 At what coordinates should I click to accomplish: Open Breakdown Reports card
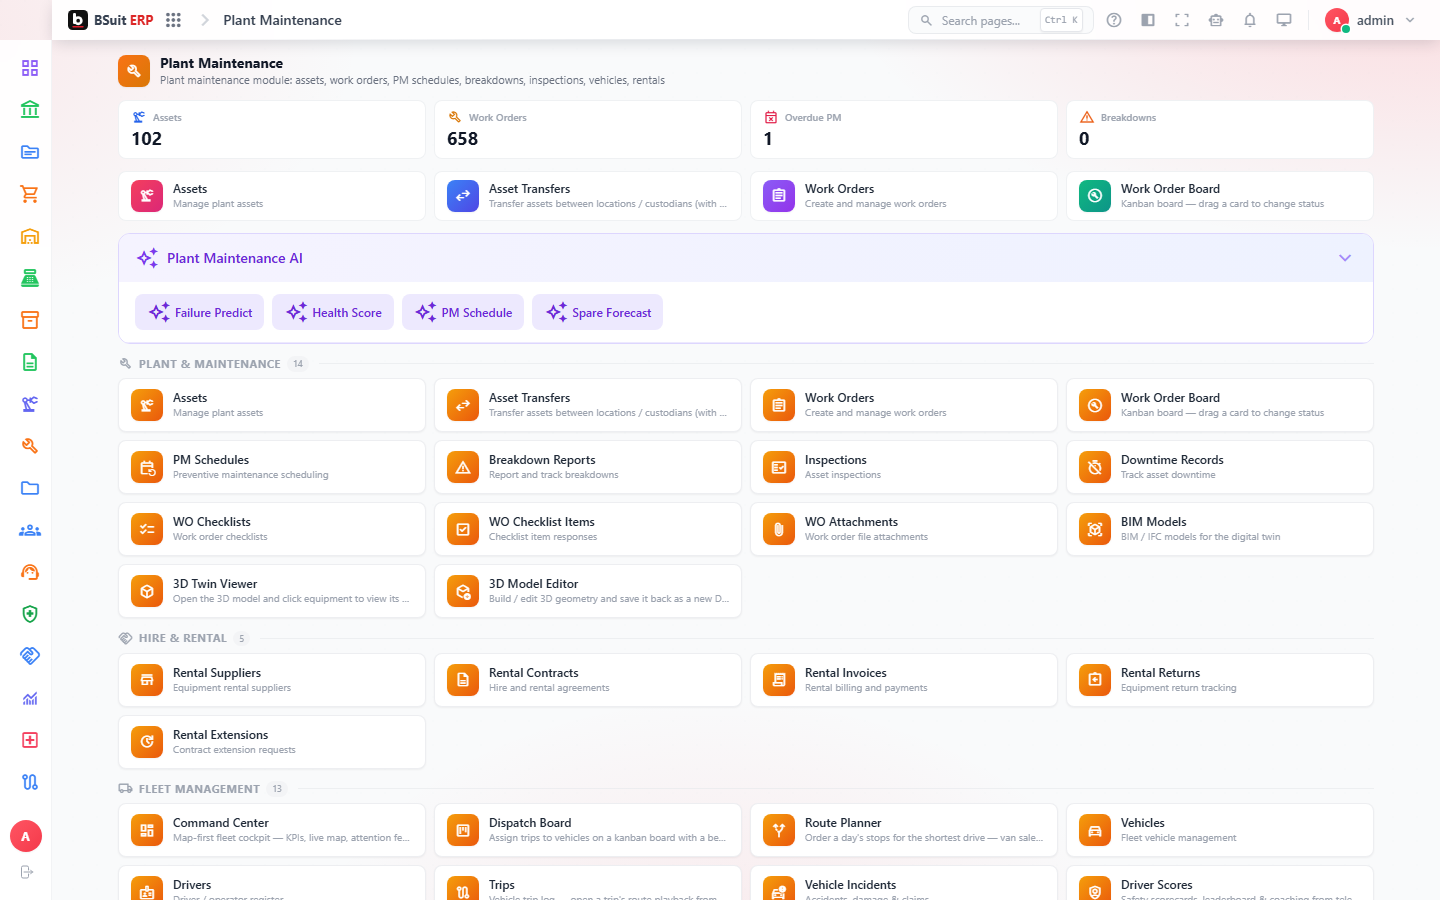click(588, 467)
